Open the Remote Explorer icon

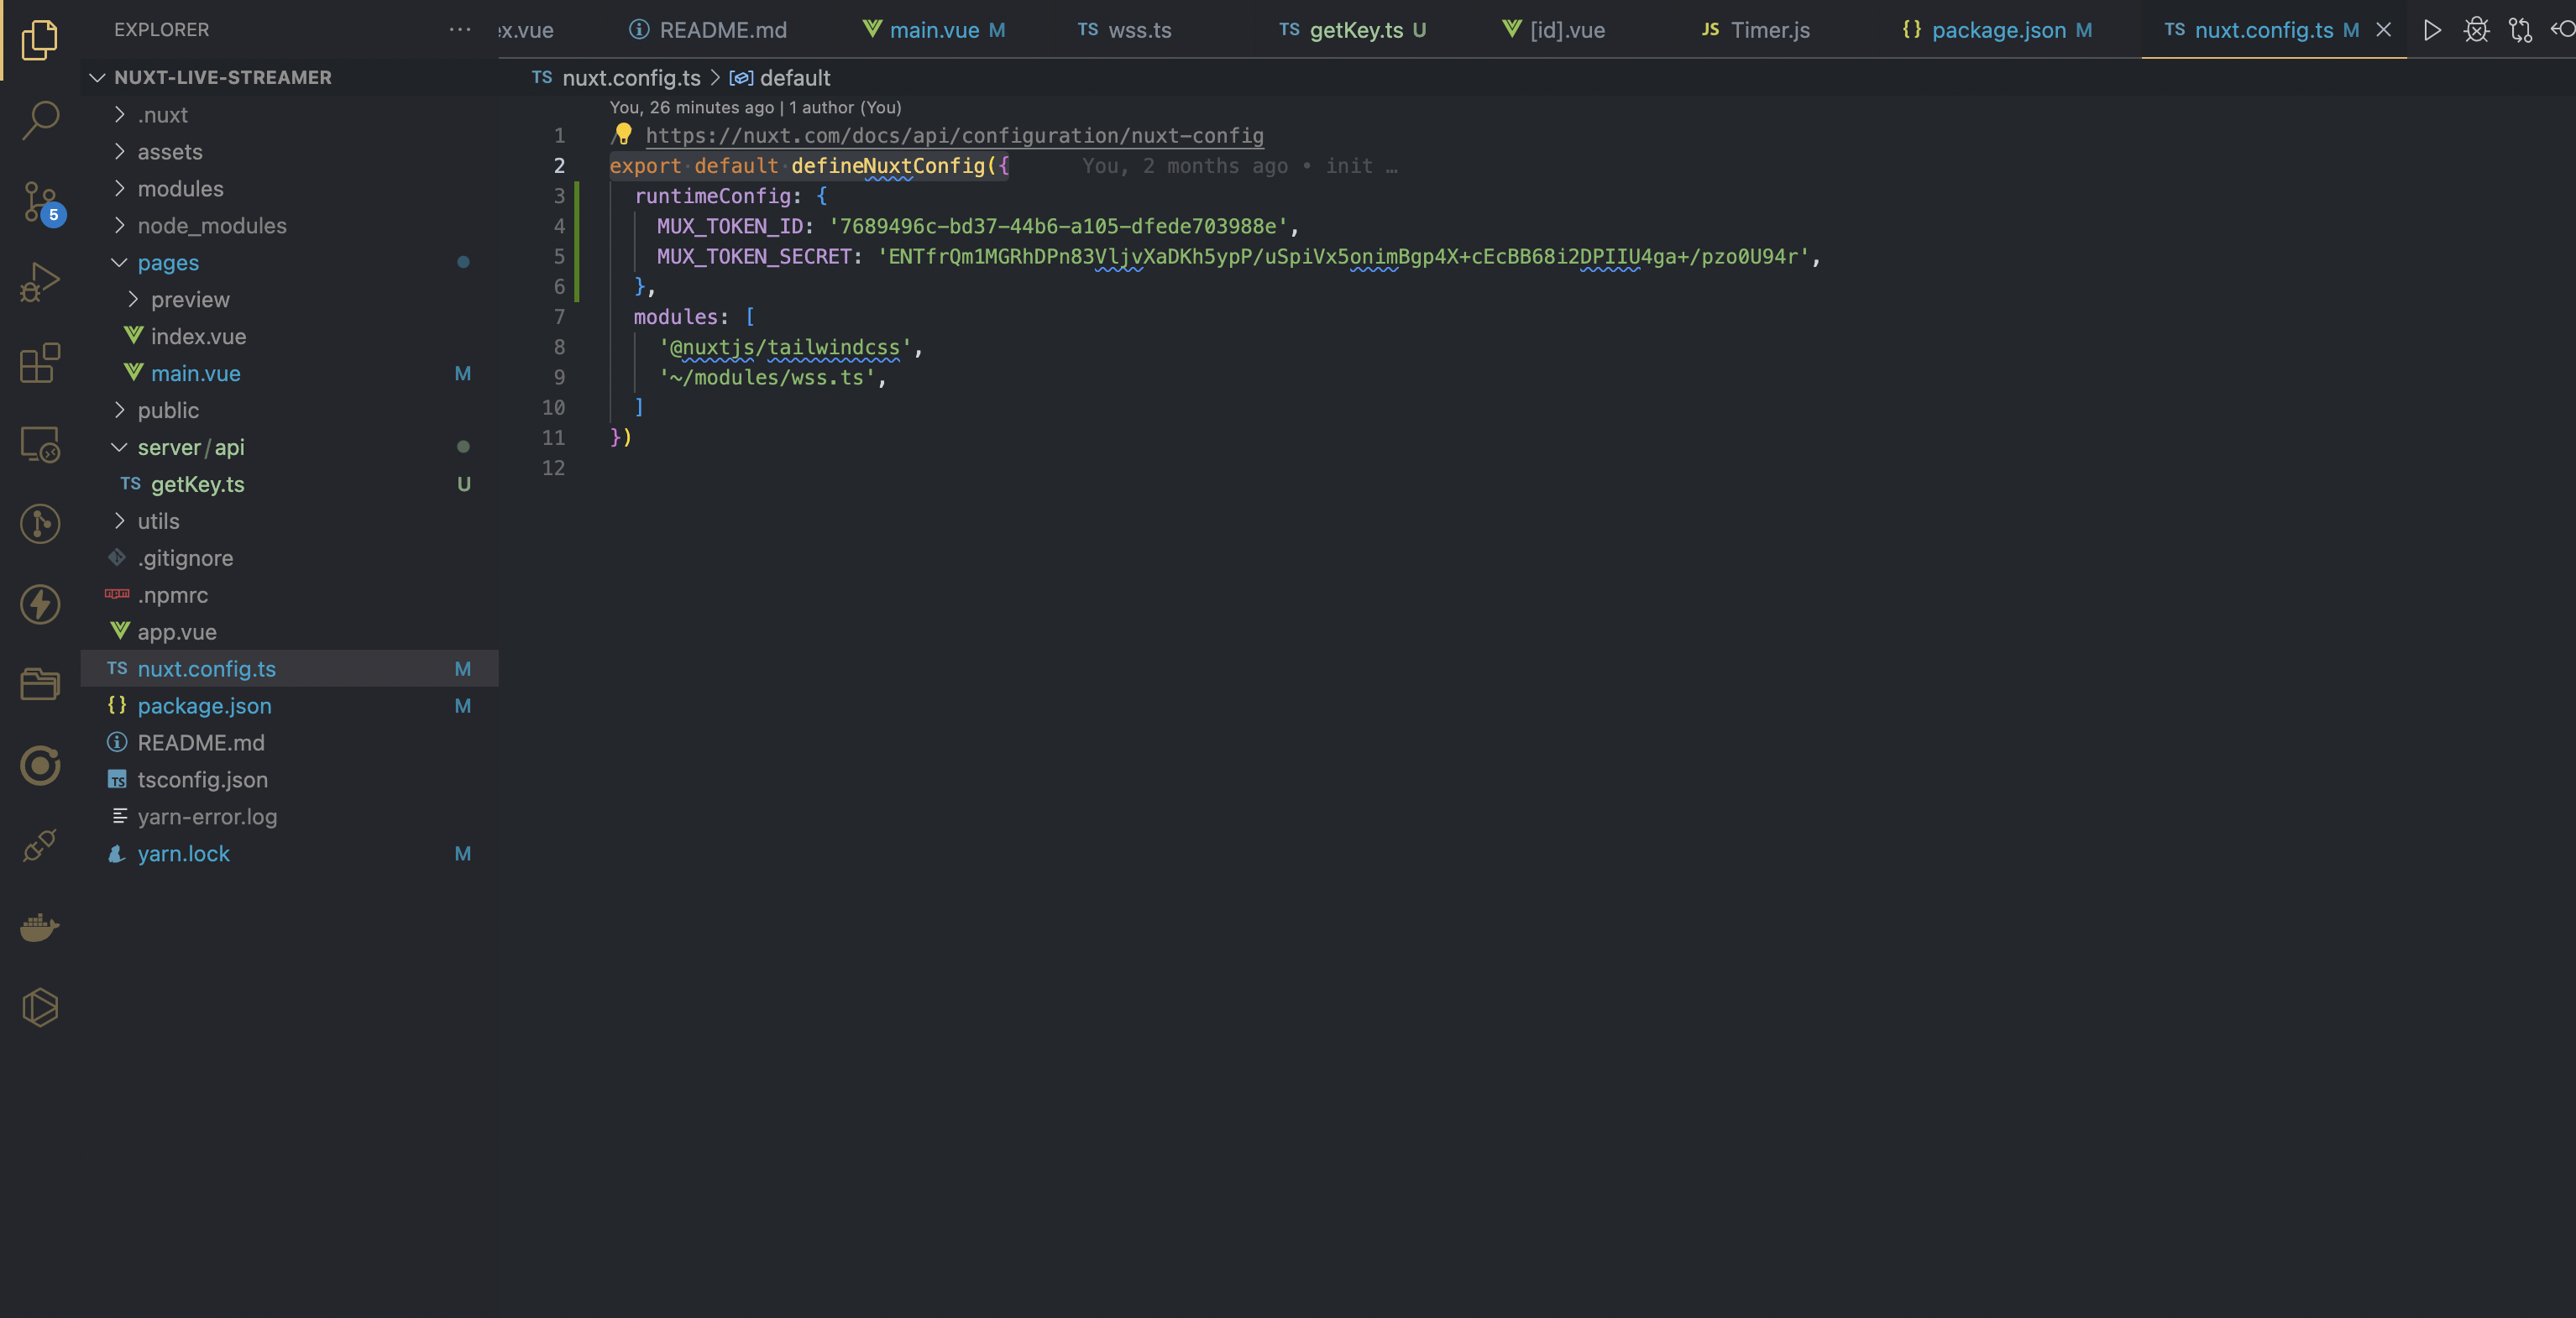tap(40, 444)
